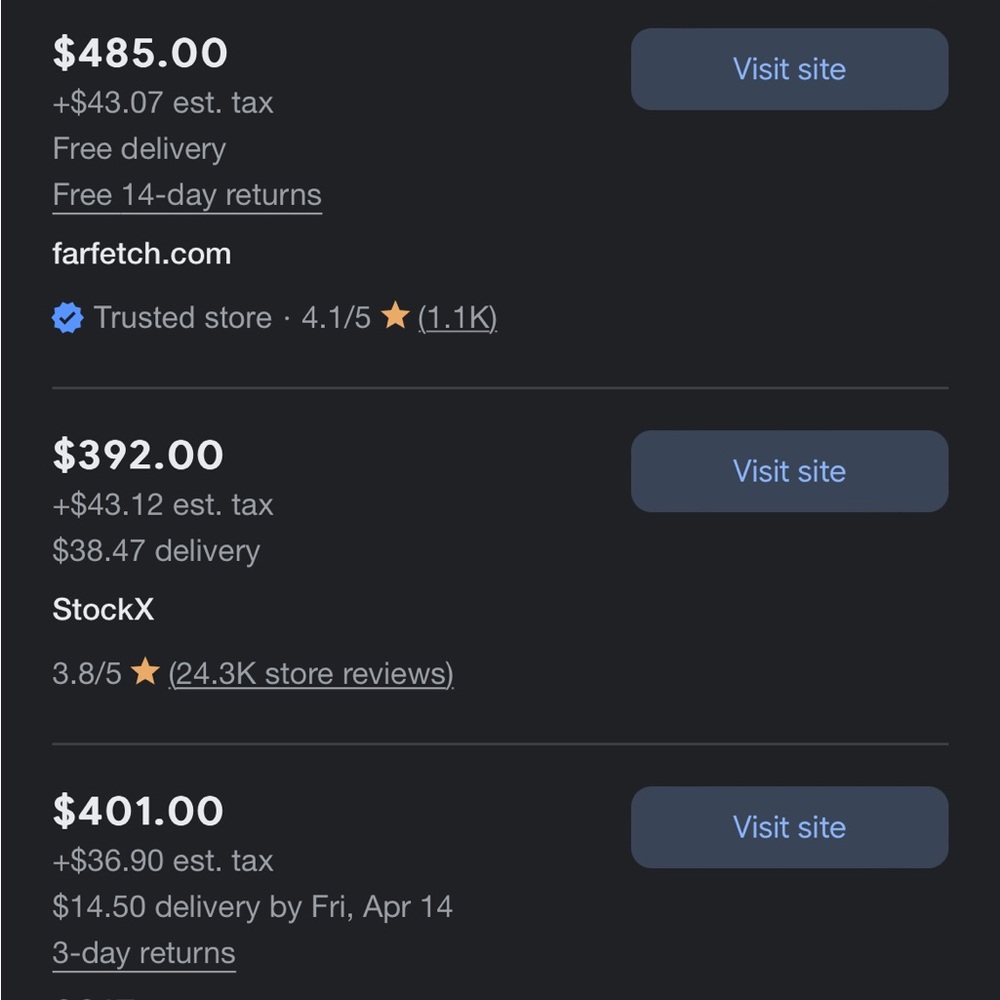This screenshot has width=1000, height=1000.
Task: Click the Trusted store label text
Action: click(x=182, y=318)
